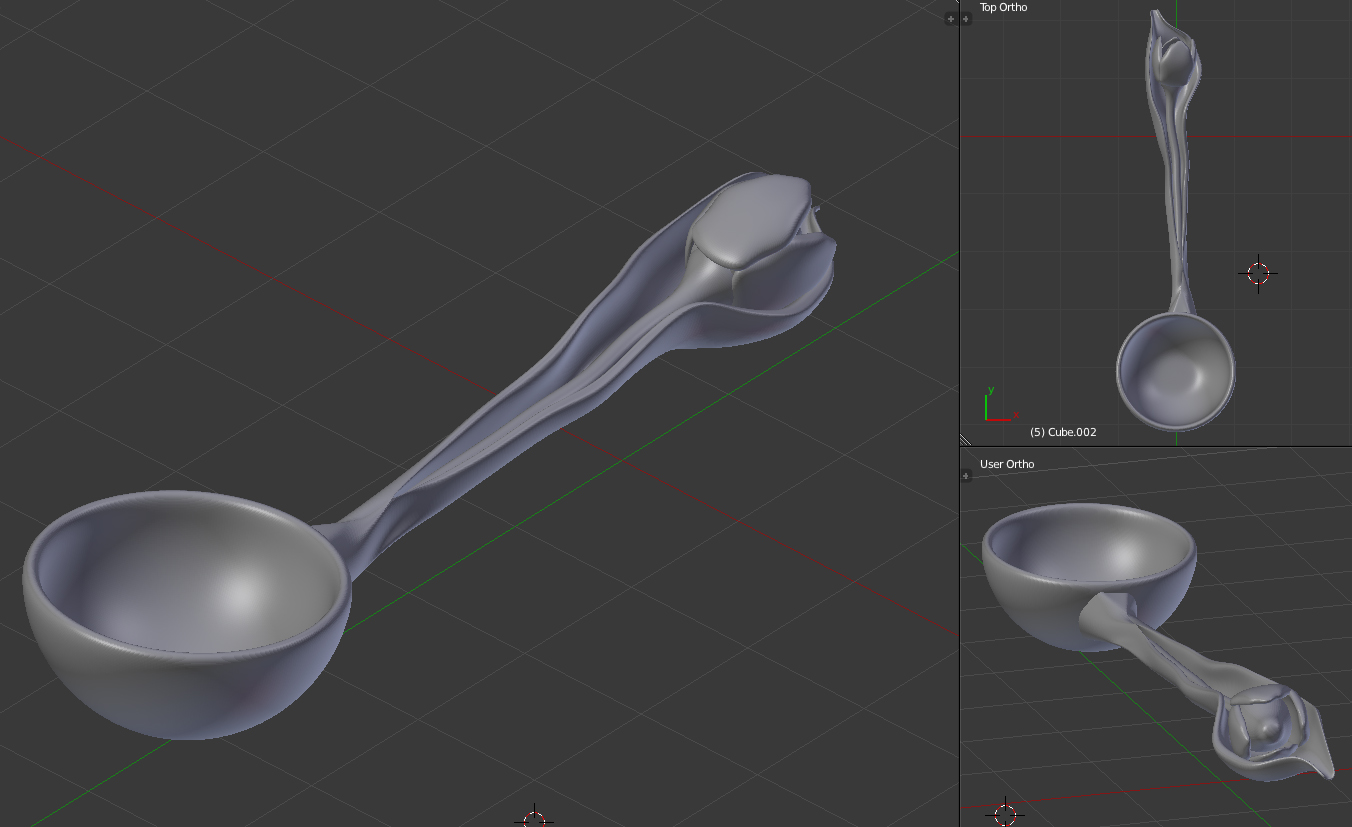This screenshot has width=1352, height=827.
Task: Click the XY axis indicator in Top Ortho view
Action: [x=1001, y=405]
